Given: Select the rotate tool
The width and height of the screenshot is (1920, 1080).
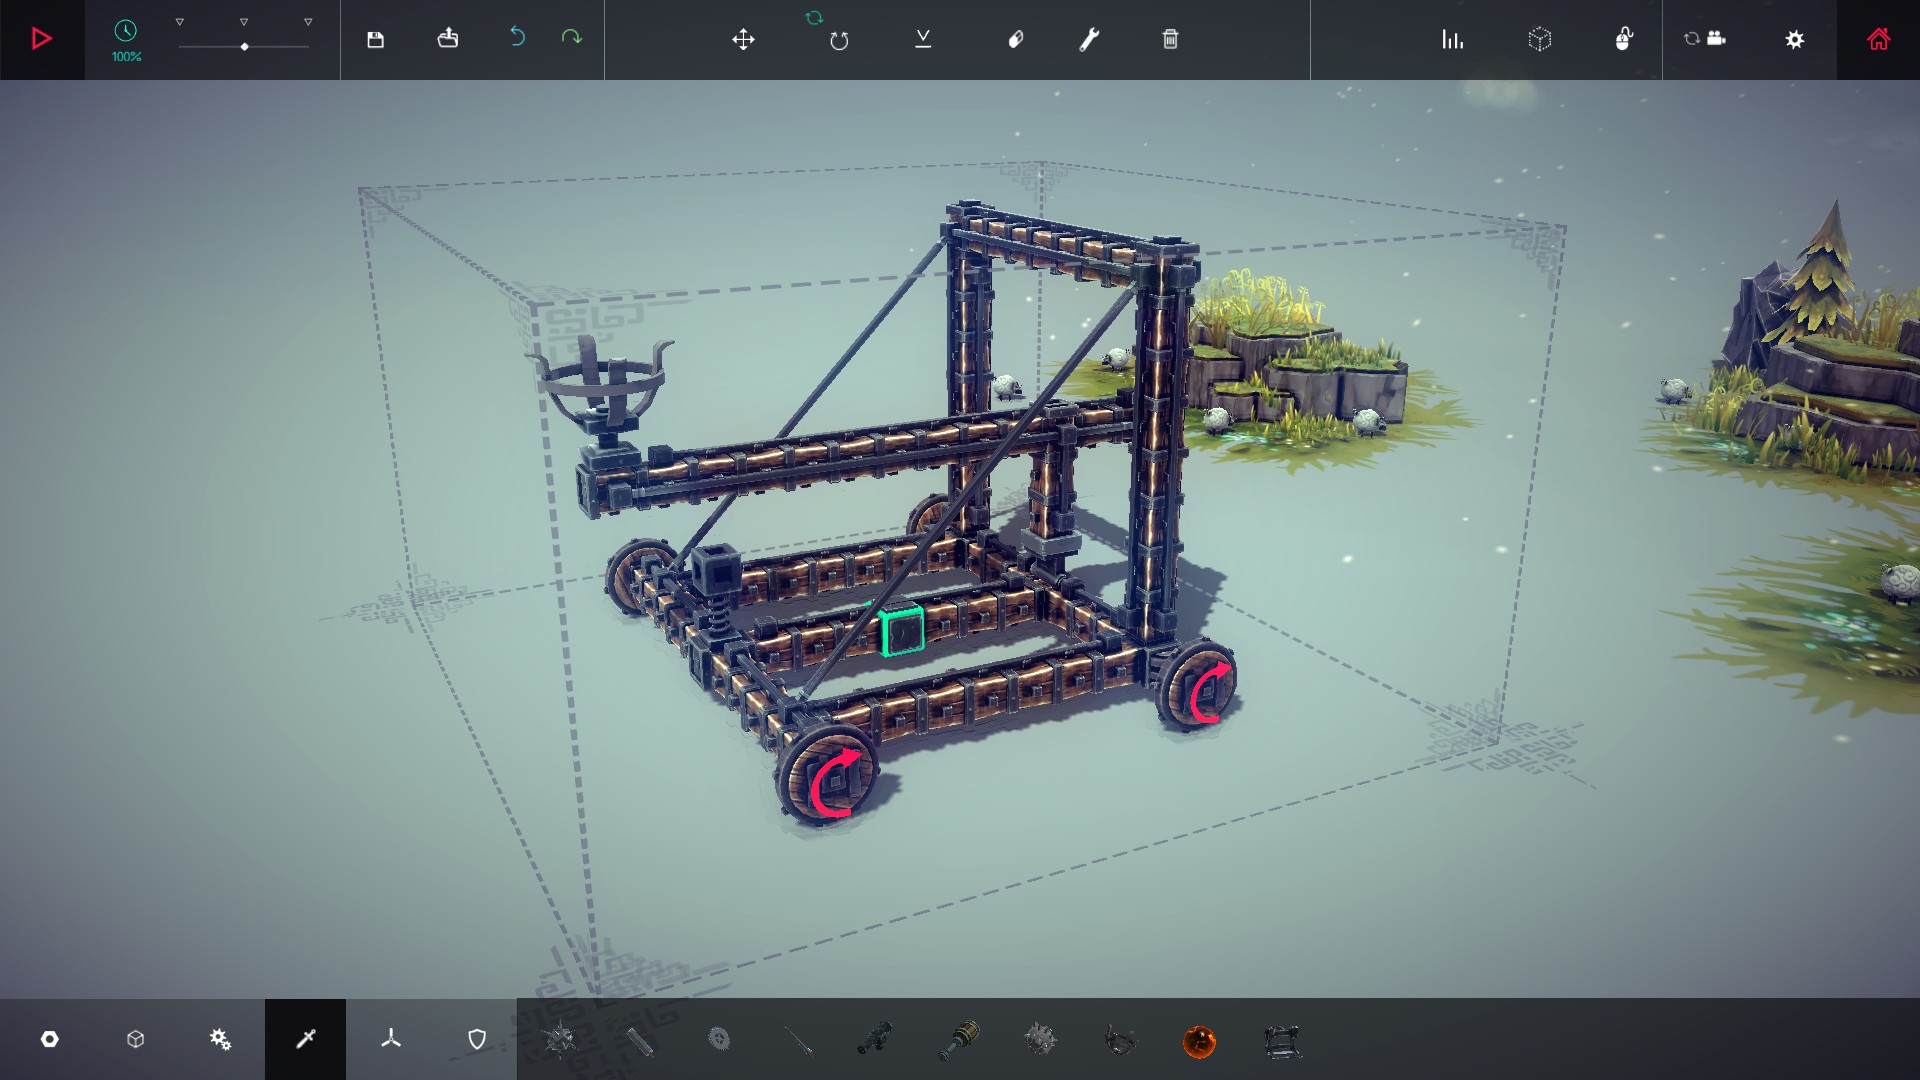Looking at the screenshot, I should tap(839, 40).
